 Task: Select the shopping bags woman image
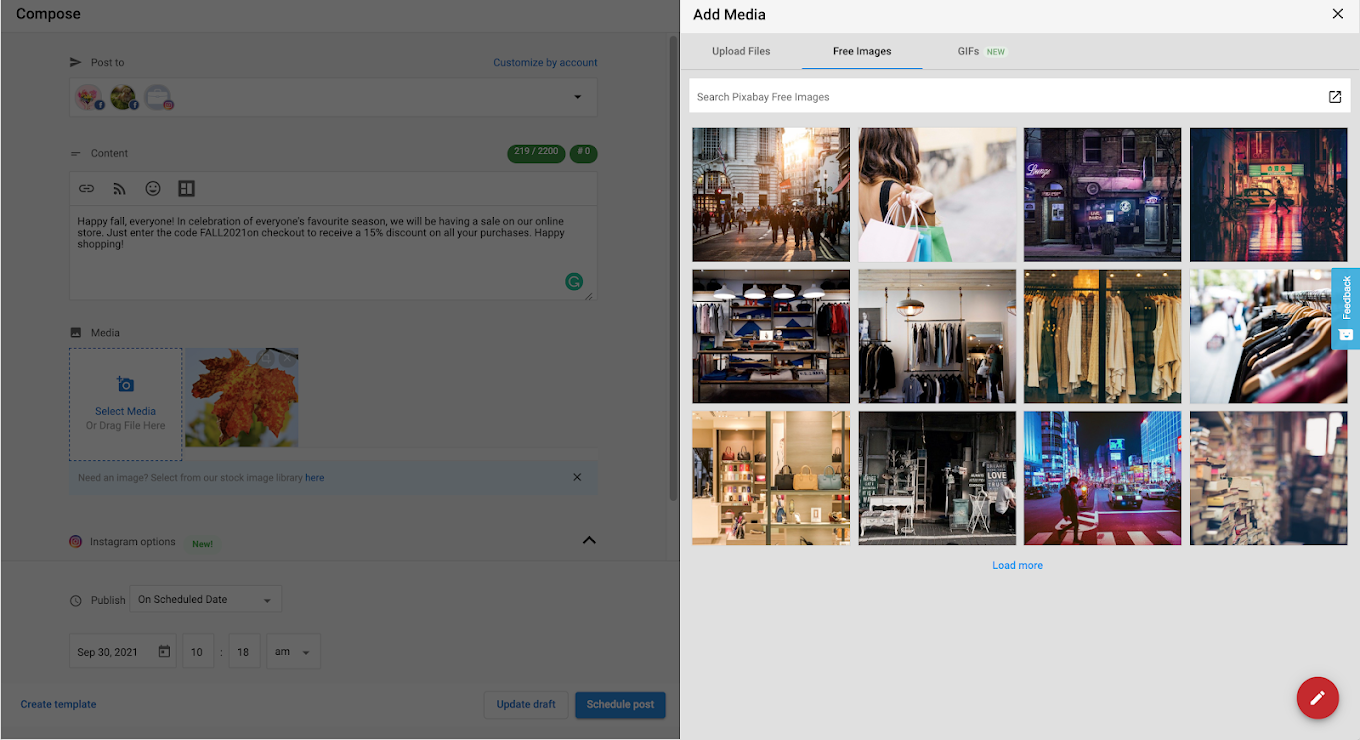pos(937,194)
